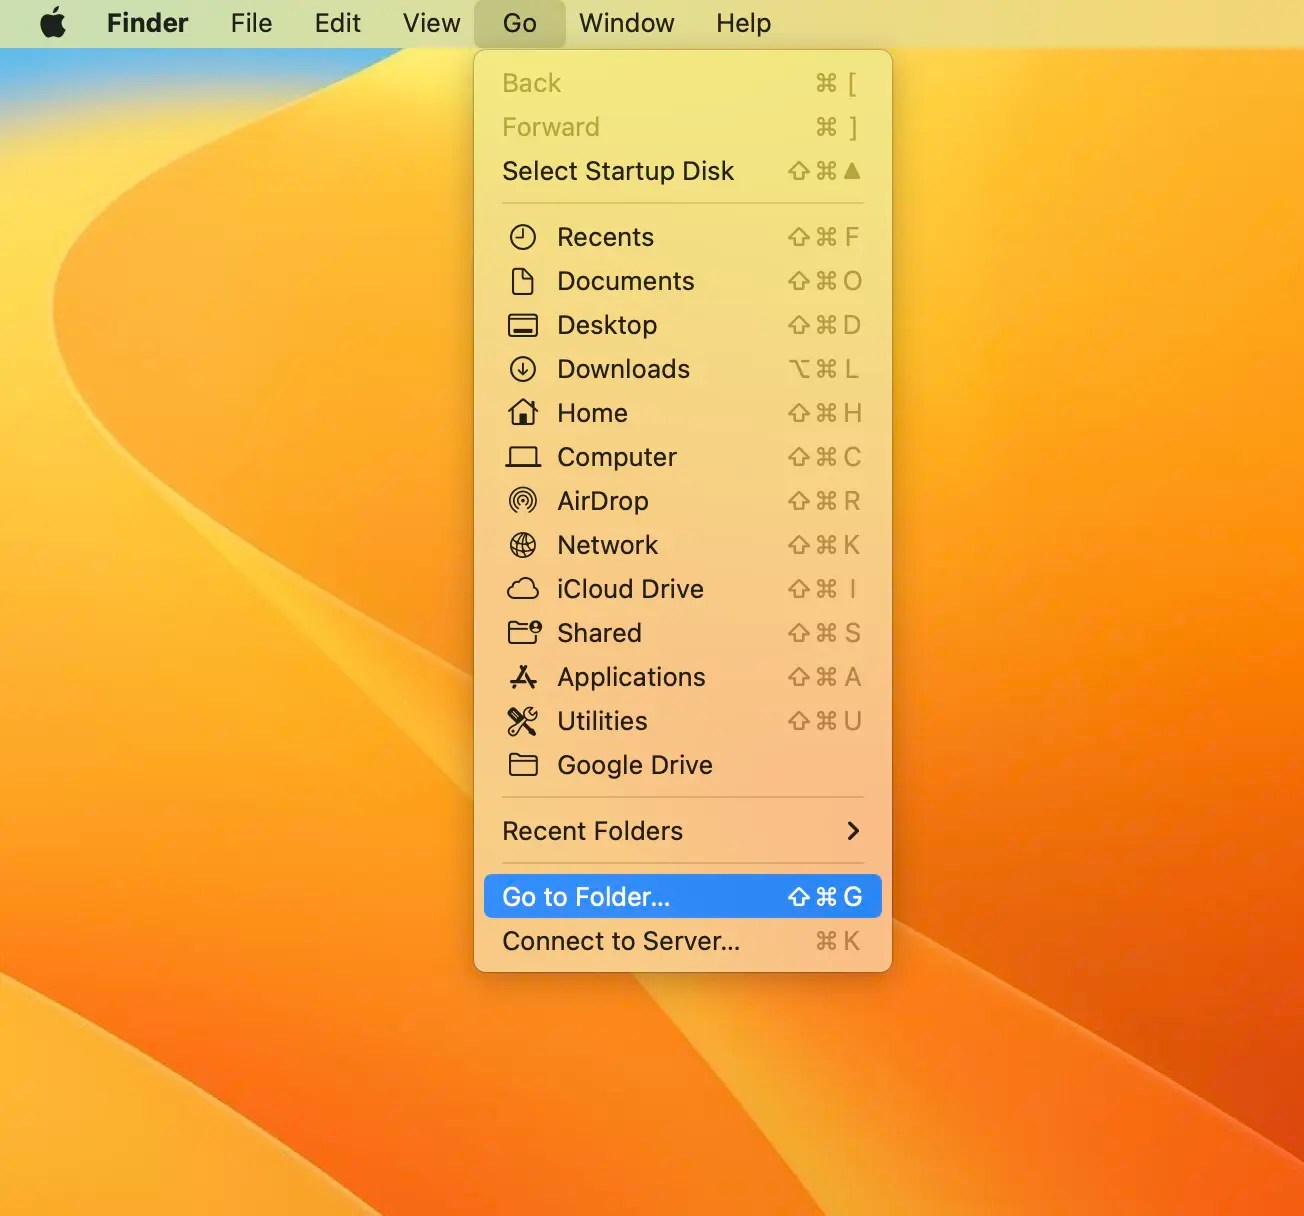
Task: Choose Select Startup Disk
Action: [618, 171]
